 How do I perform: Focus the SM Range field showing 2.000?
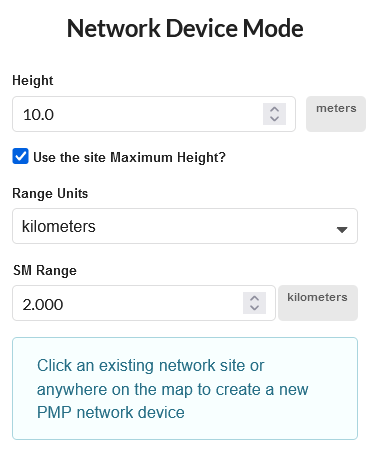coord(144,303)
